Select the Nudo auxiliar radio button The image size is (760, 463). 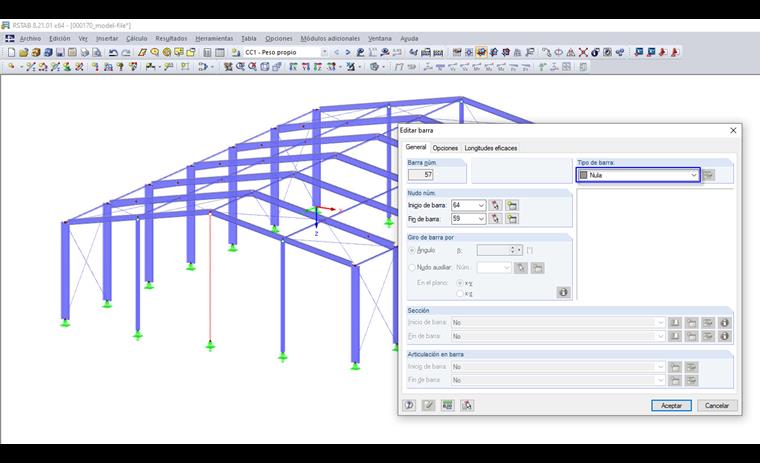point(412,267)
